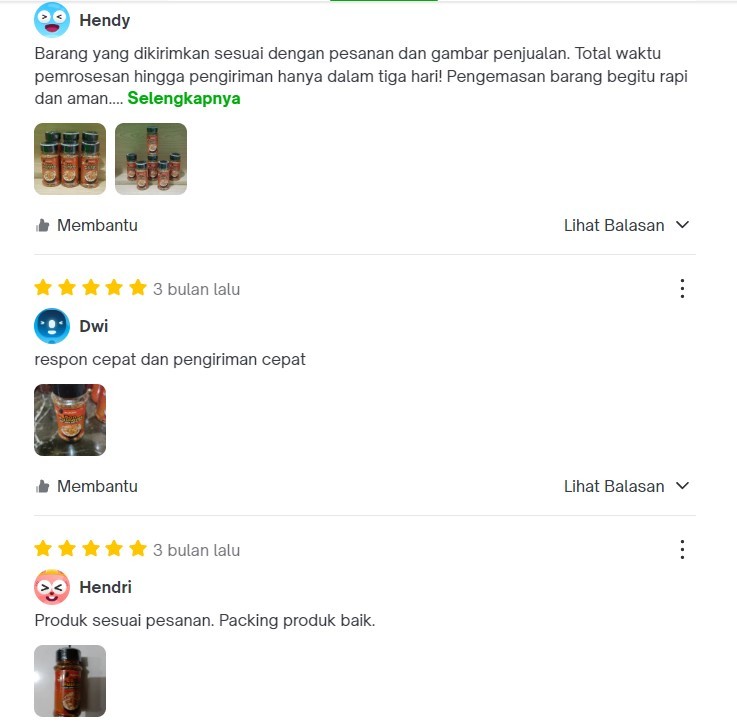Expand Lihat Balasan on Dwi's review
Viewport: 737px width, 723px height.
tap(627, 486)
